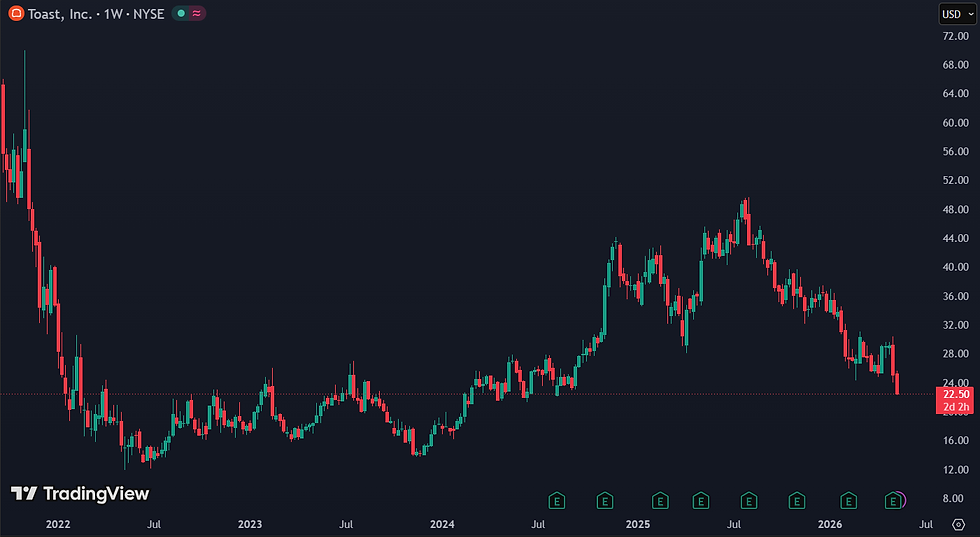Click the Toast, Inc. 1W NYSE symbol title
This screenshot has width=980, height=537.
(96, 14)
